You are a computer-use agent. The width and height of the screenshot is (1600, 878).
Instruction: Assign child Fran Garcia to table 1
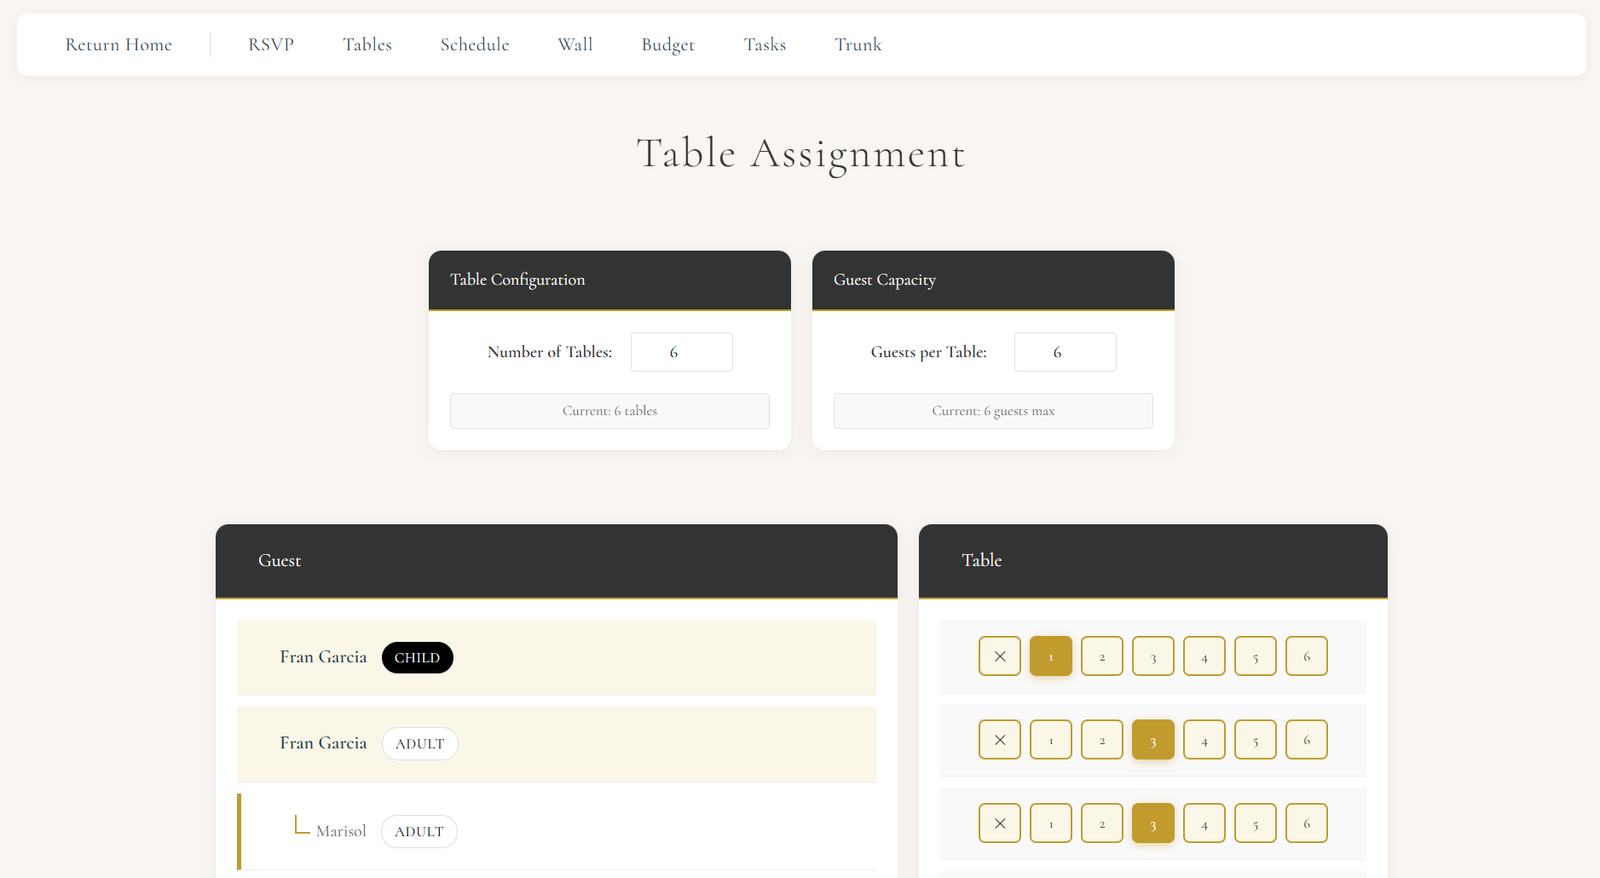click(x=1051, y=656)
